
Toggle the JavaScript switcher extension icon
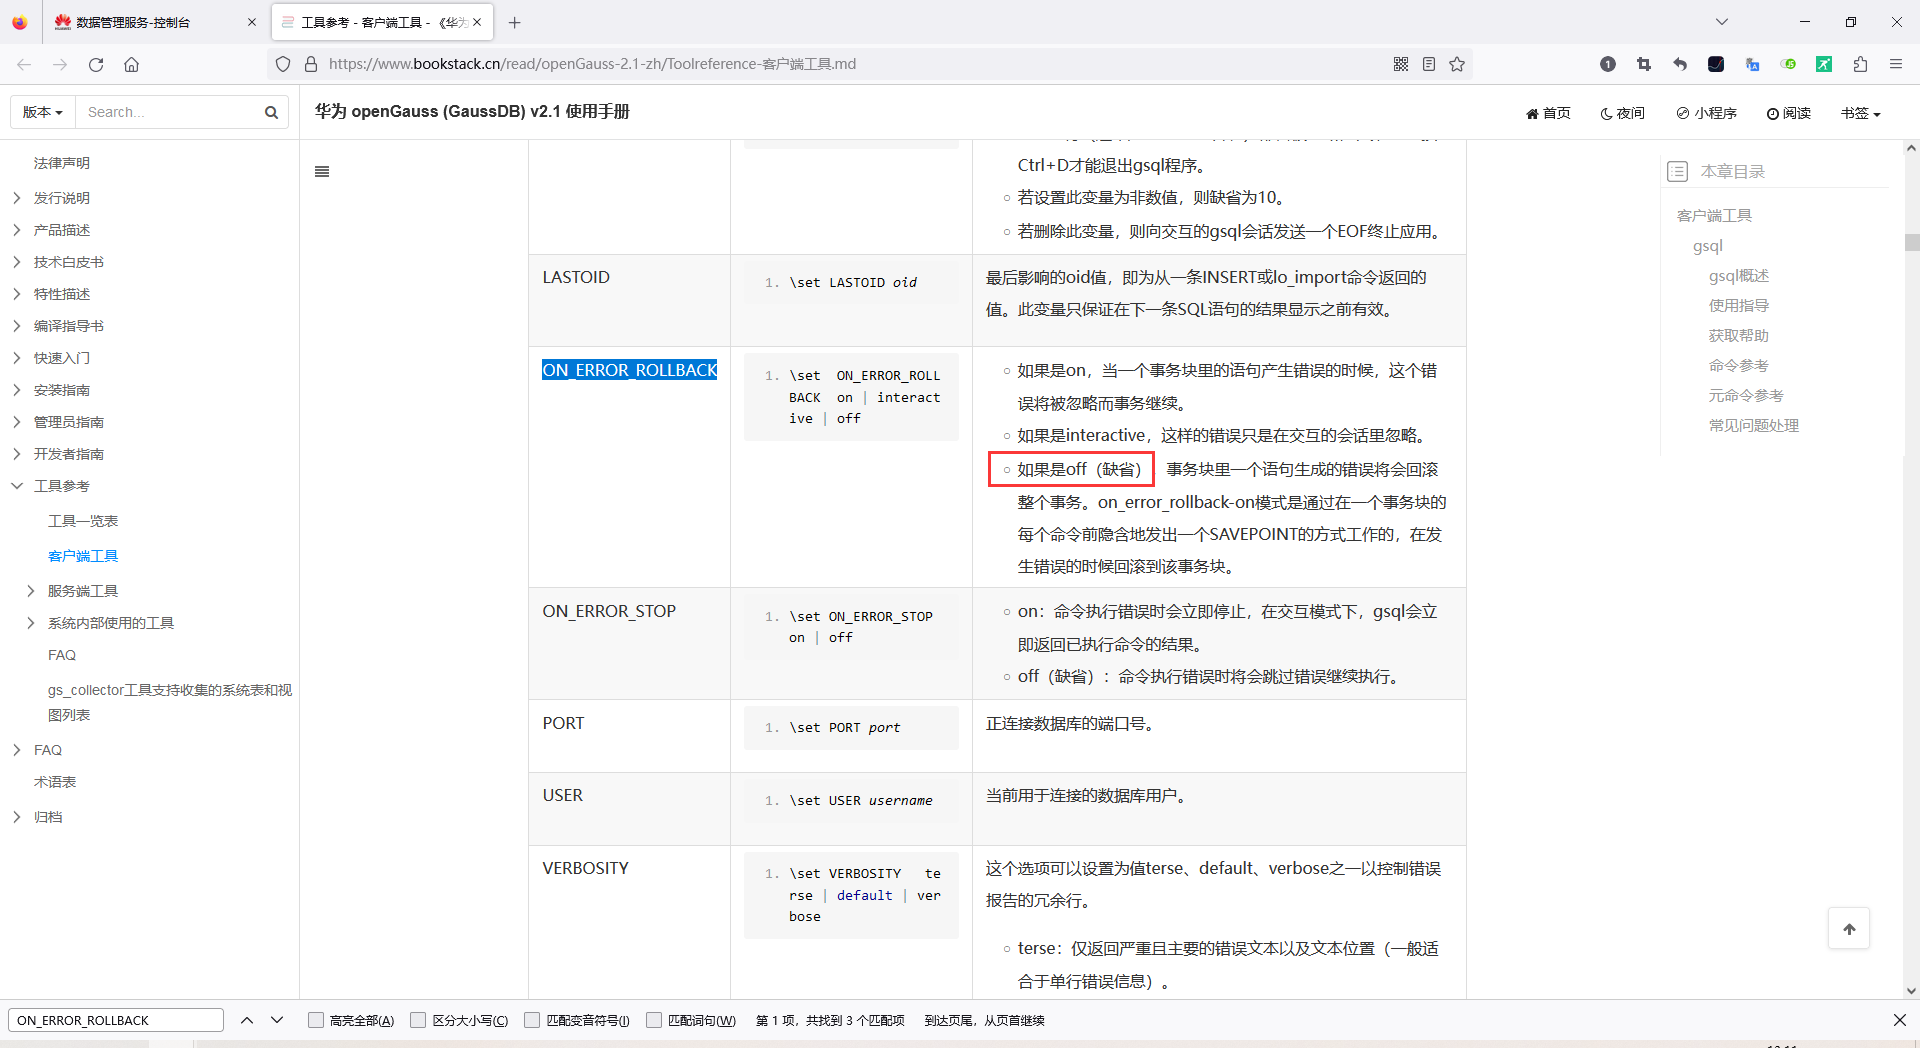pos(1789,63)
